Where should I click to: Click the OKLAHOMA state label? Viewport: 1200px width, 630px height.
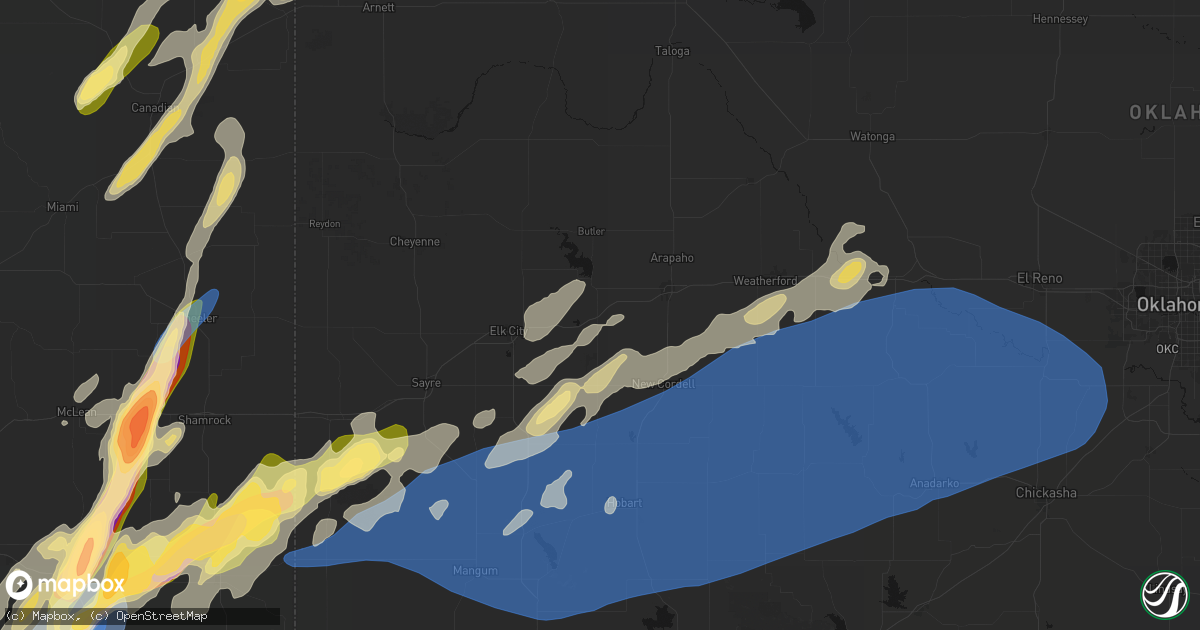tap(1164, 112)
